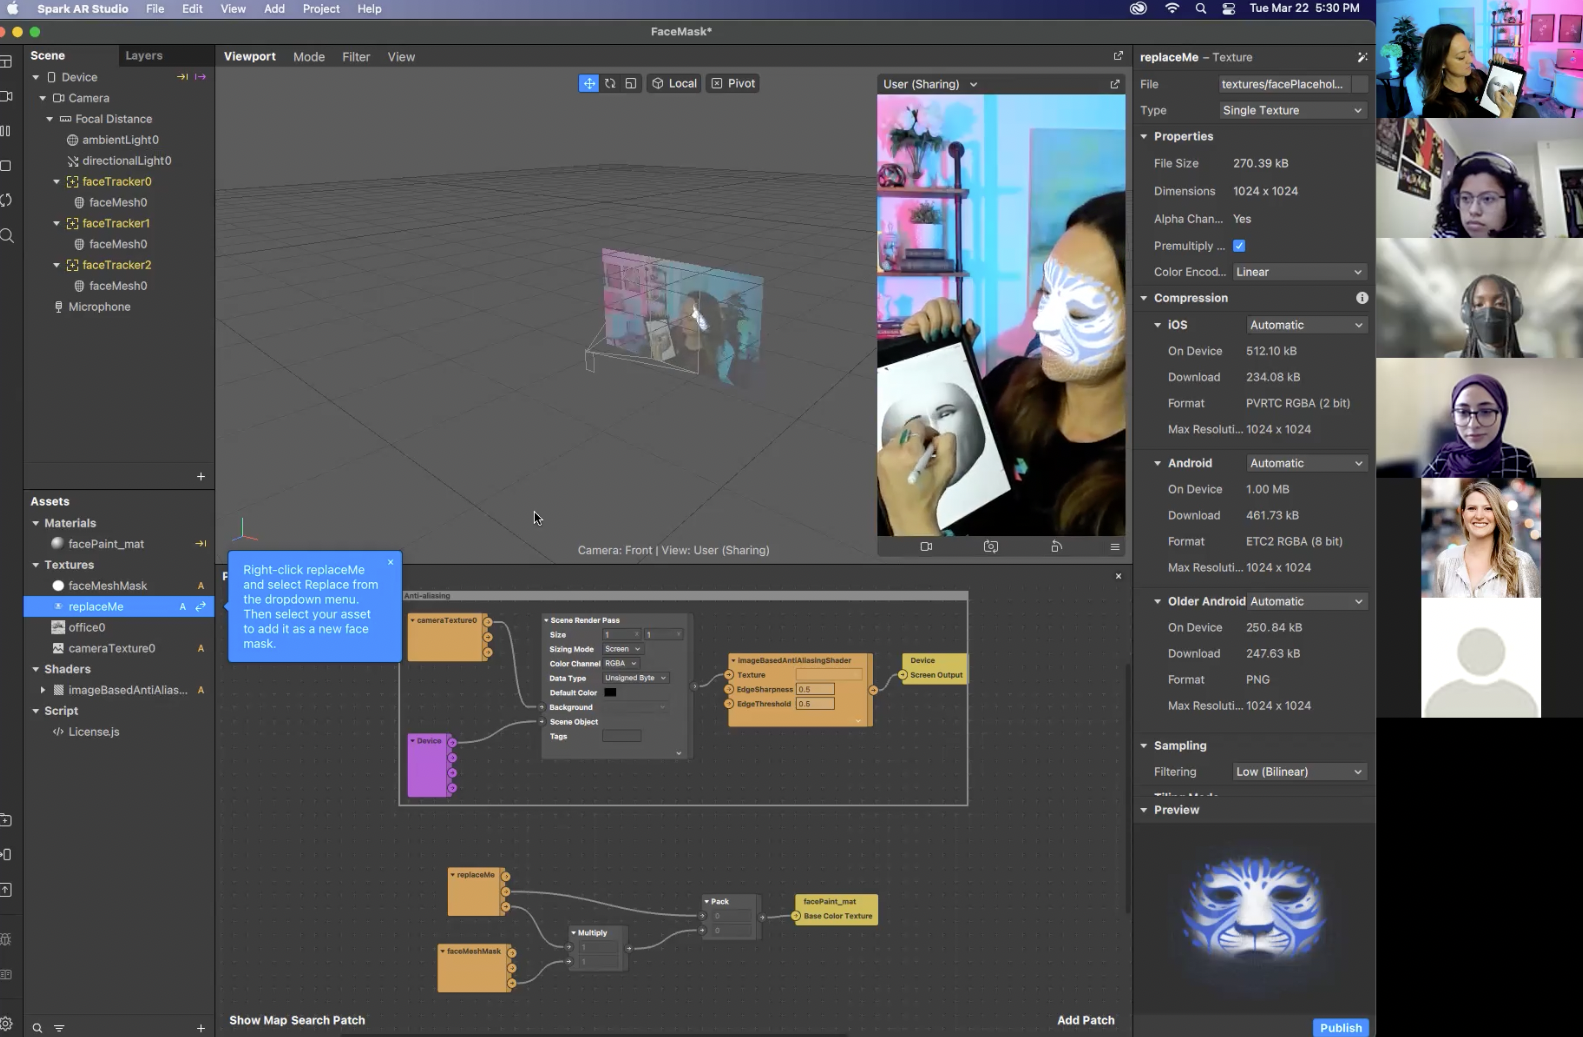Toggle Local coordinate space
Screen dimensions: 1583x1037
[x=675, y=84]
